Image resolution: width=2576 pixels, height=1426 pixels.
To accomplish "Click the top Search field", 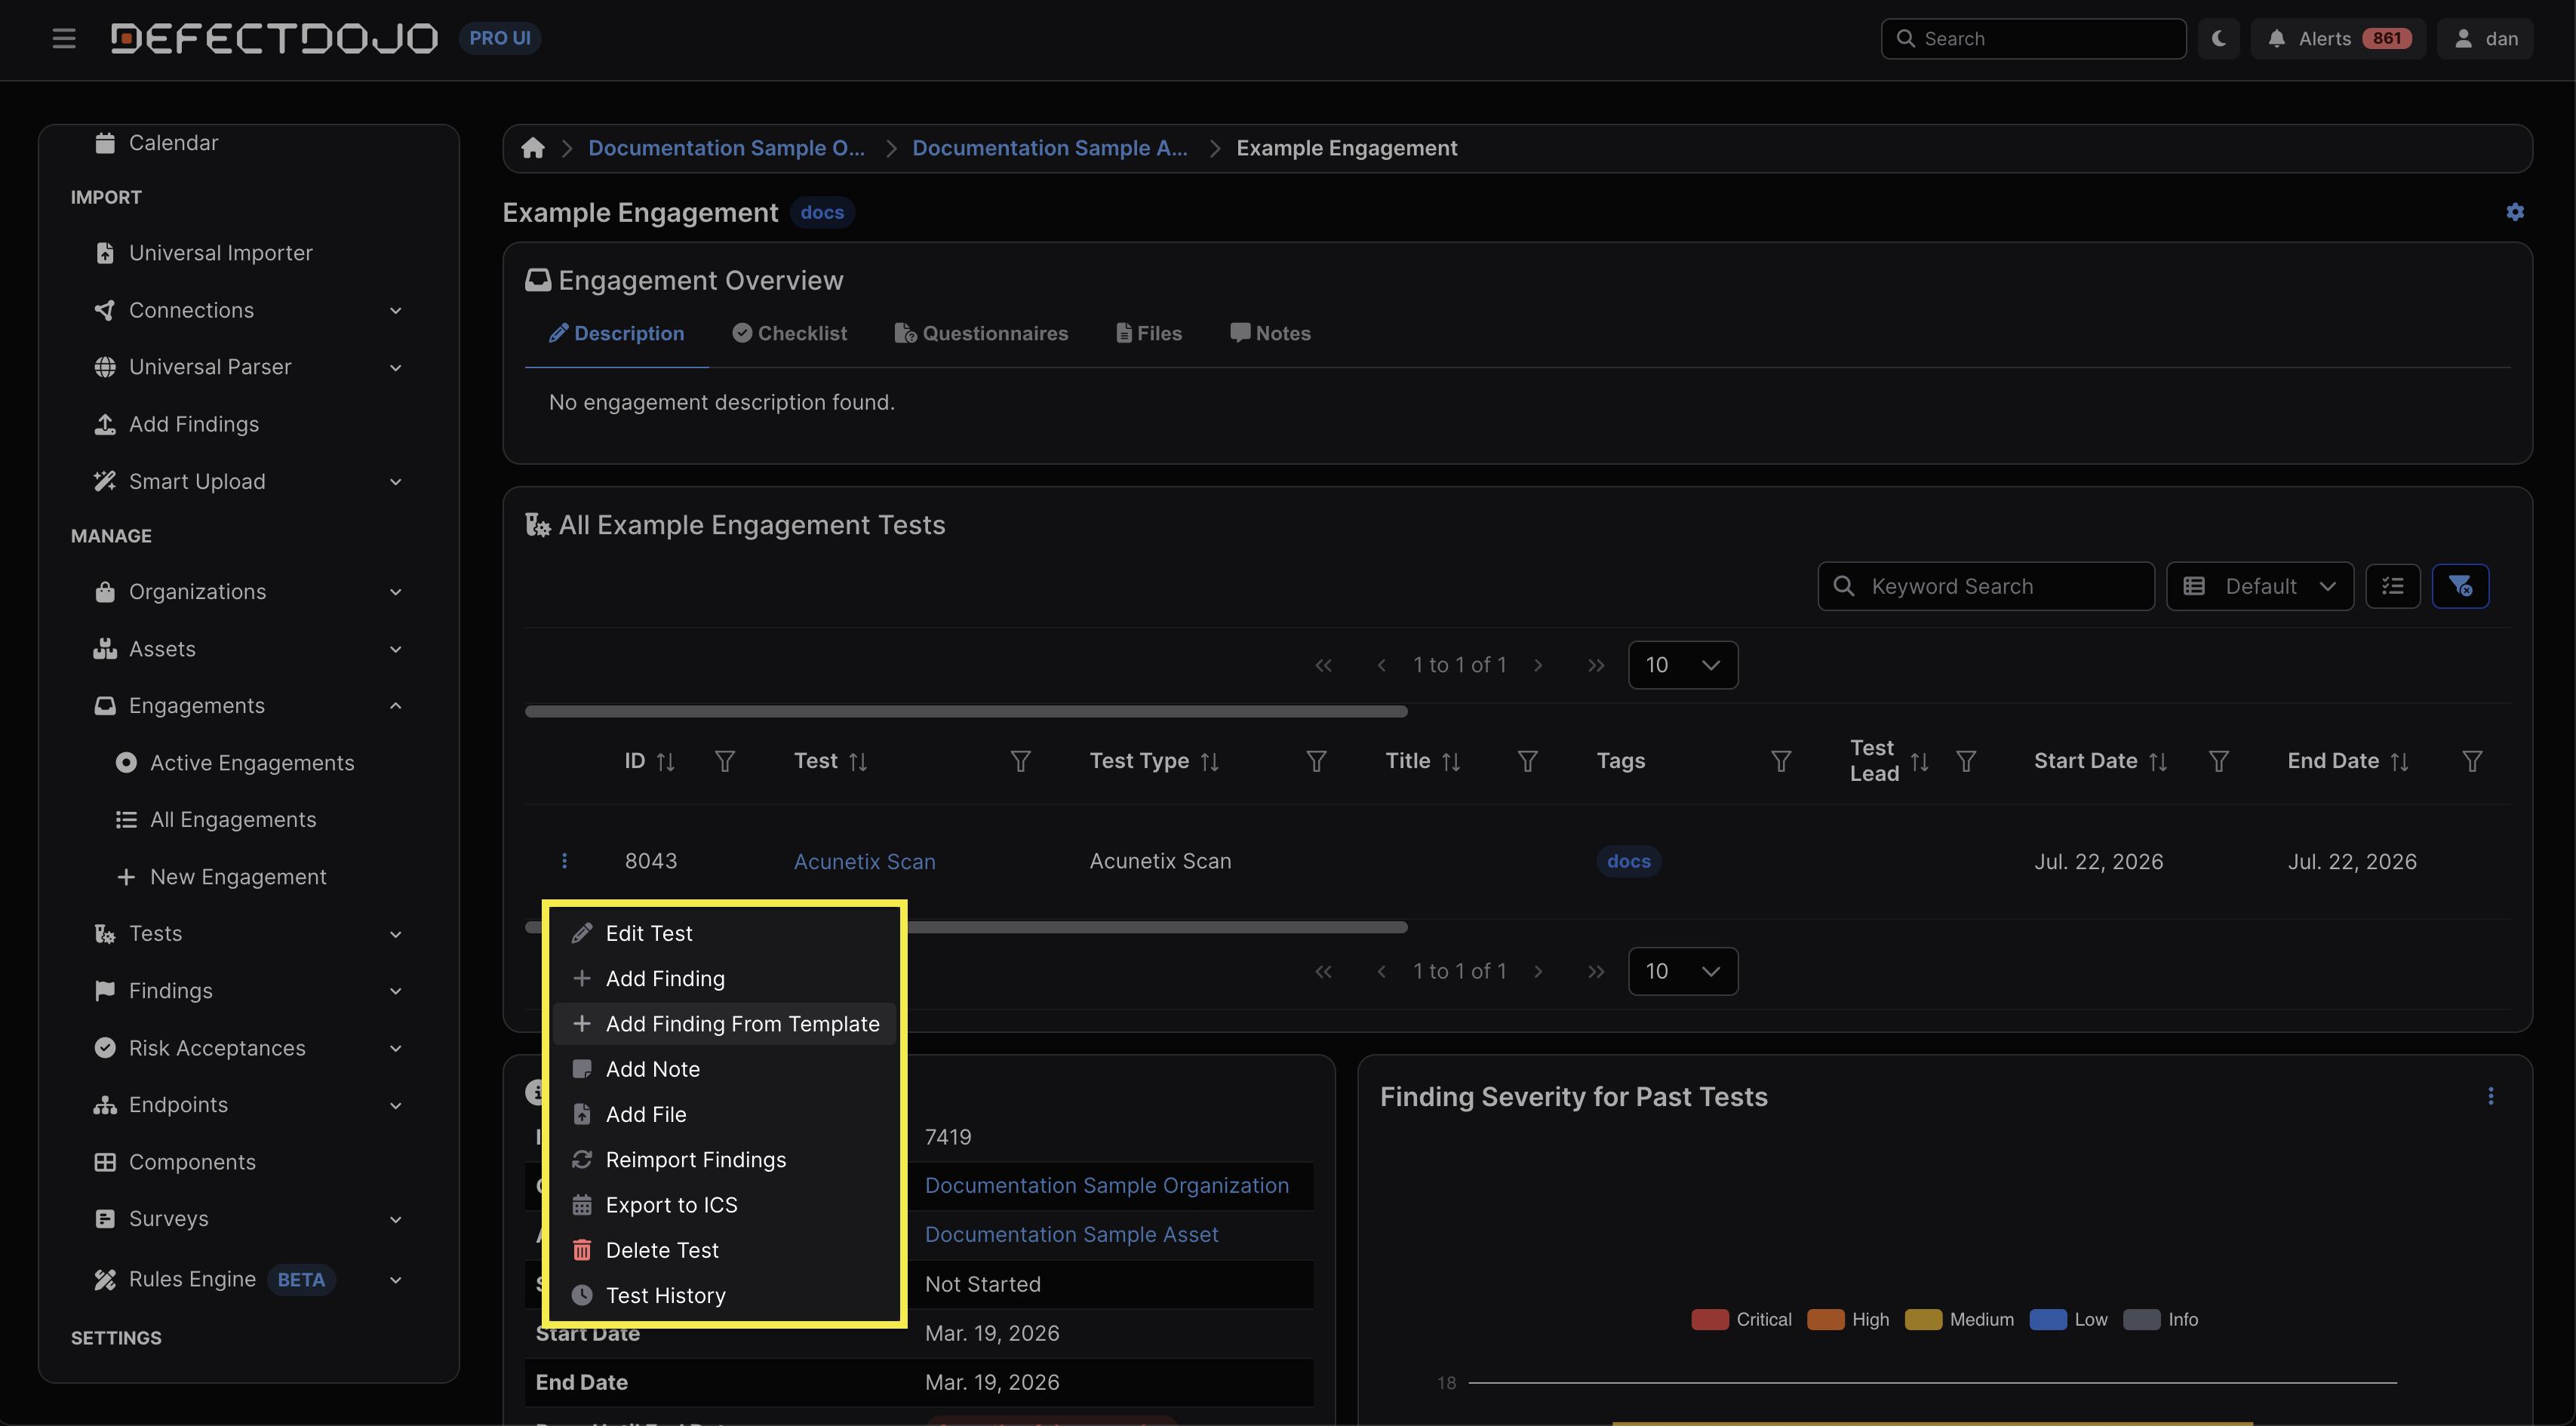I will click(x=2033, y=38).
